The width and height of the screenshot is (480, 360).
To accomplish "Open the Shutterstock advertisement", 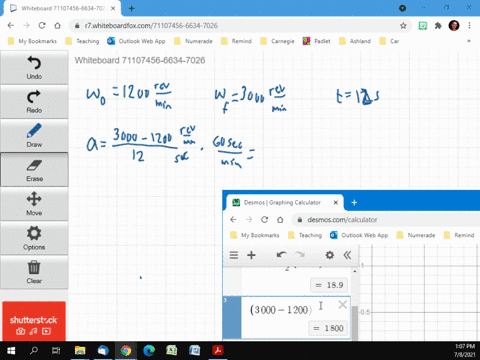I will coord(34,321).
